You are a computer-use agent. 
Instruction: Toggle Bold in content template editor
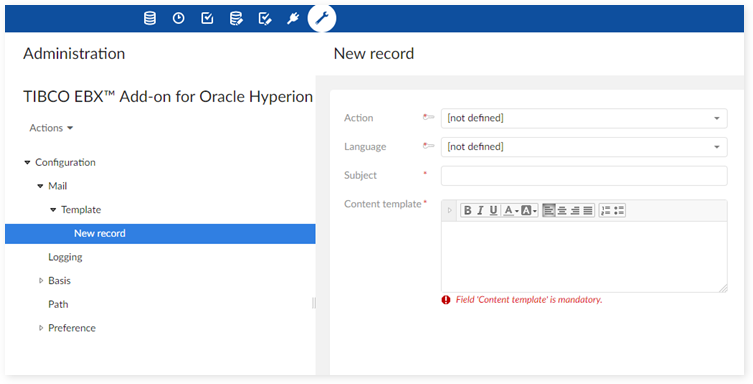(x=467, y=210)
